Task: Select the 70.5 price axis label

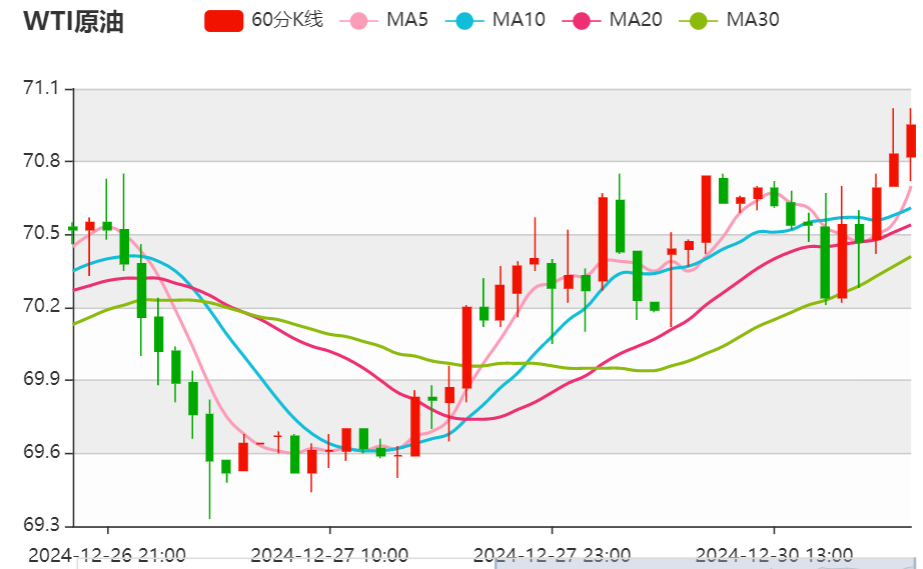Action: coord(42,234)
